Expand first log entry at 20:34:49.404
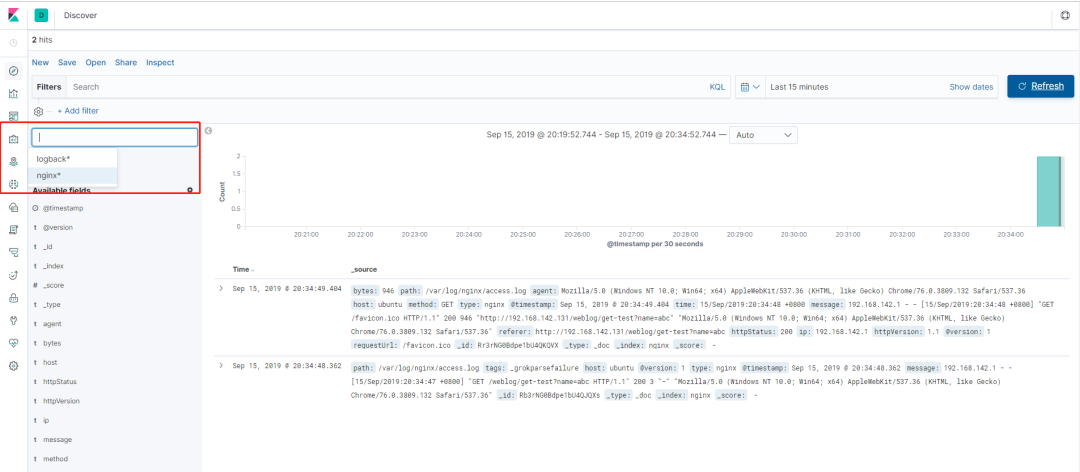The image size is (1080, 472). pos(221,288)
